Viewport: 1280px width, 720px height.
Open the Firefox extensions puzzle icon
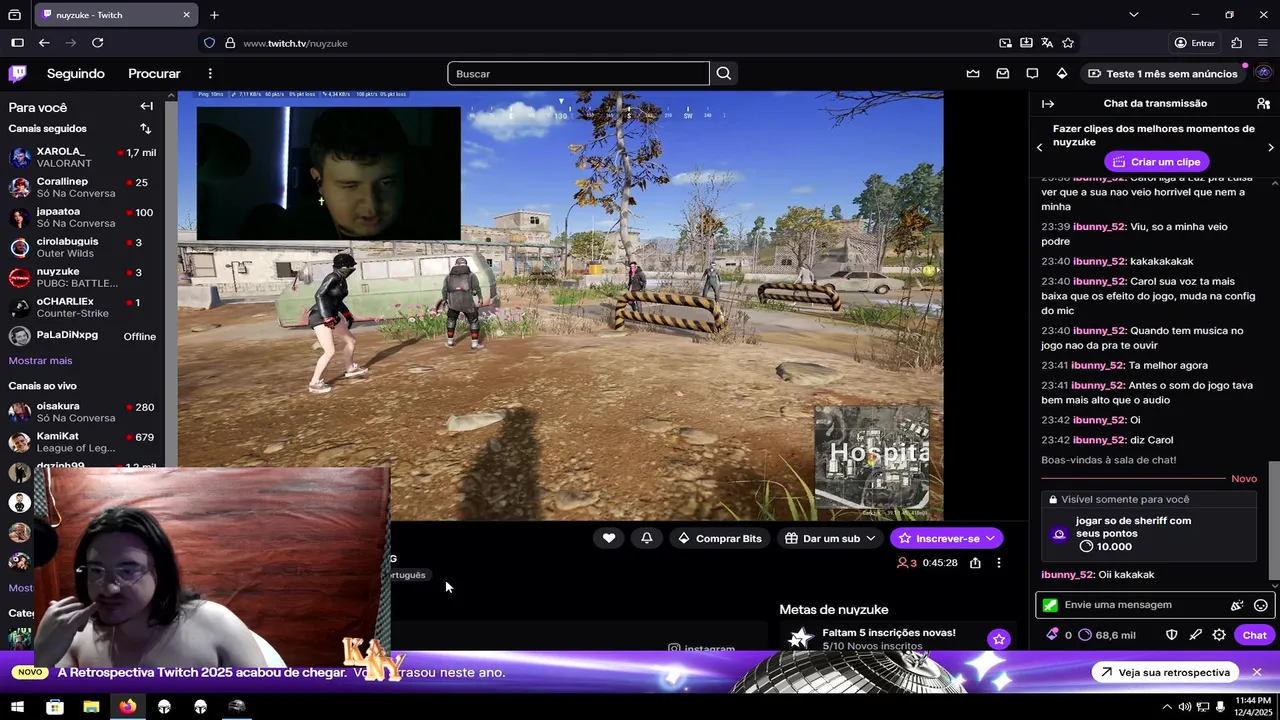[x=1237, y=43]
